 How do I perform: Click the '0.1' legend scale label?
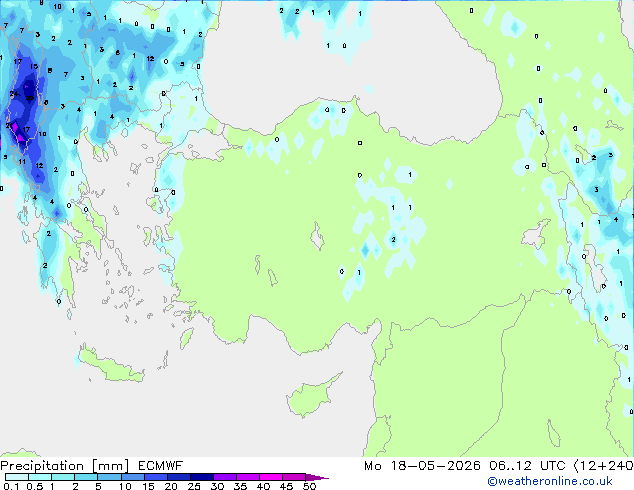pyautogui.click(x=11, y=486)
